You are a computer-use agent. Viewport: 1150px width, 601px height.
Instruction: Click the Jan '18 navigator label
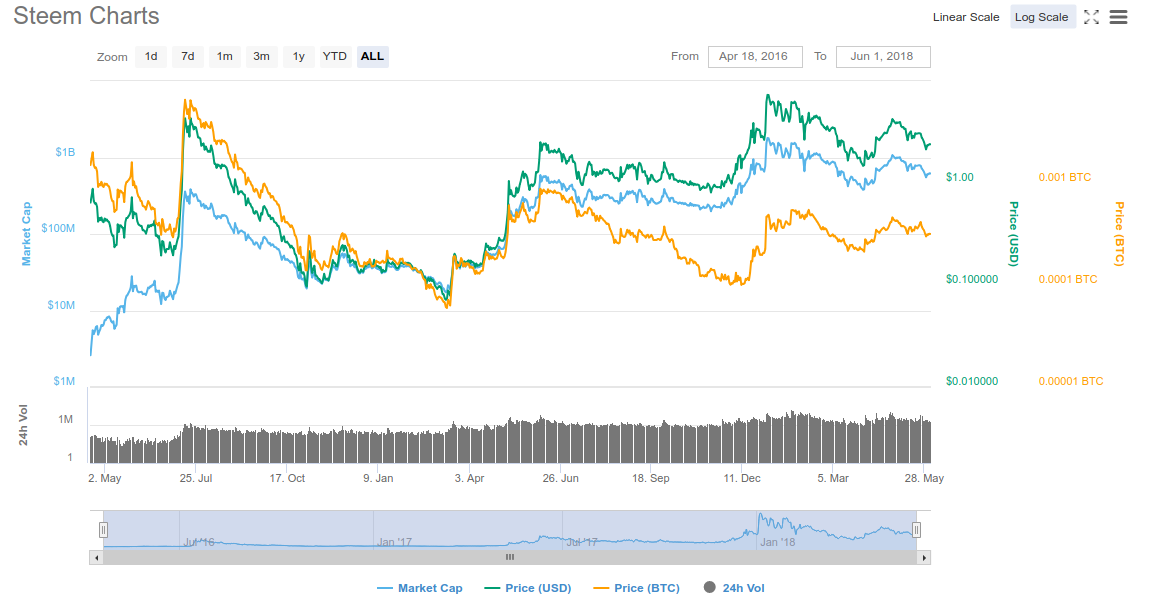(x=777, y=542)
